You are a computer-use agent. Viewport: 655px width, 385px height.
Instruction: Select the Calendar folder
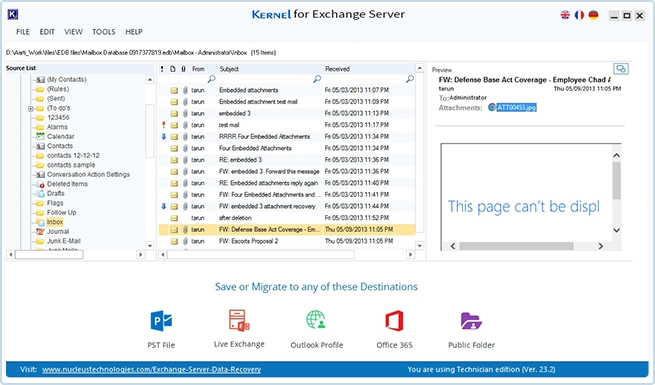[61, 136]
